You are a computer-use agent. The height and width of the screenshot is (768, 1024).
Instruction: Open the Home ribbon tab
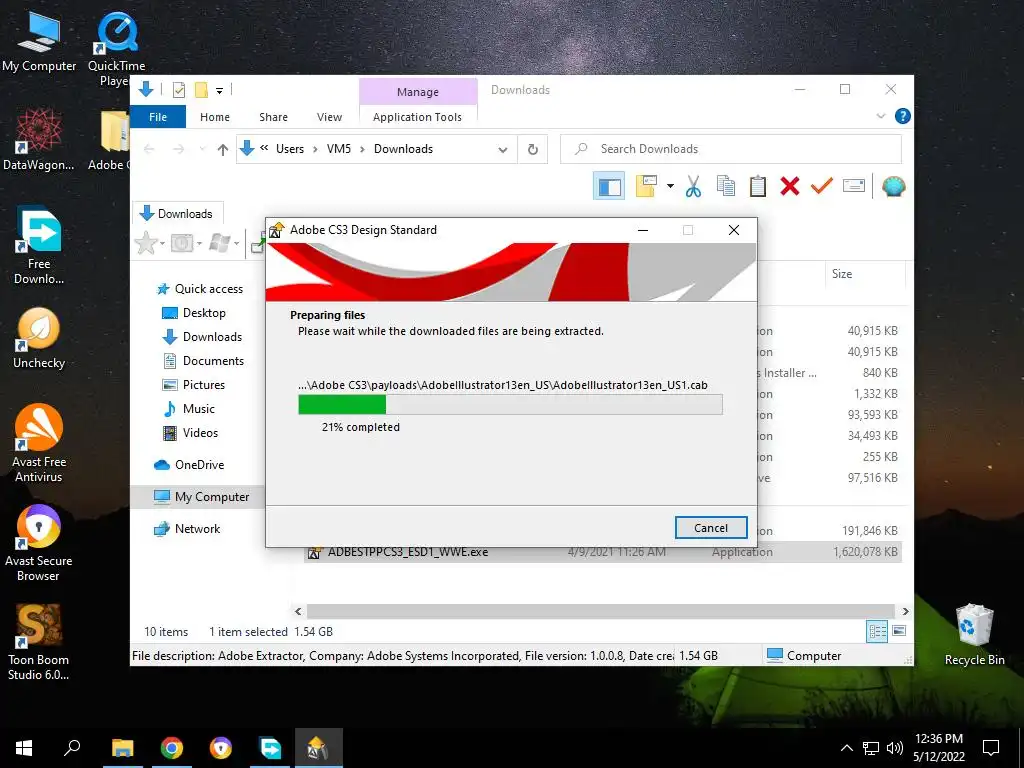coord(215,117)
